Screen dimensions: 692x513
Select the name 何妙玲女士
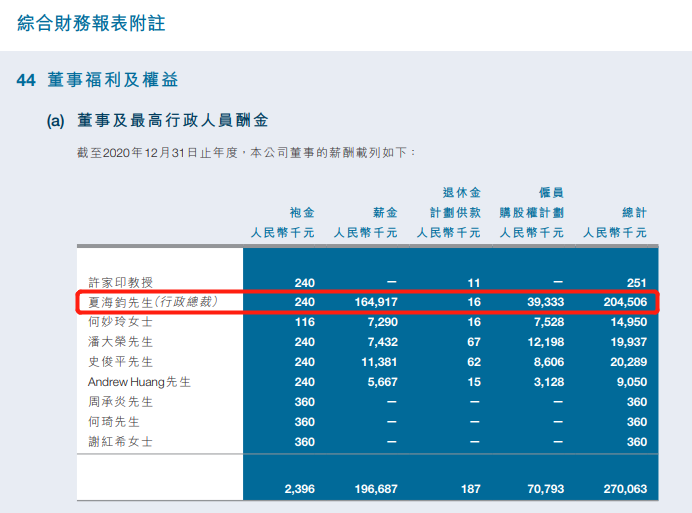[x=118, y=322]
